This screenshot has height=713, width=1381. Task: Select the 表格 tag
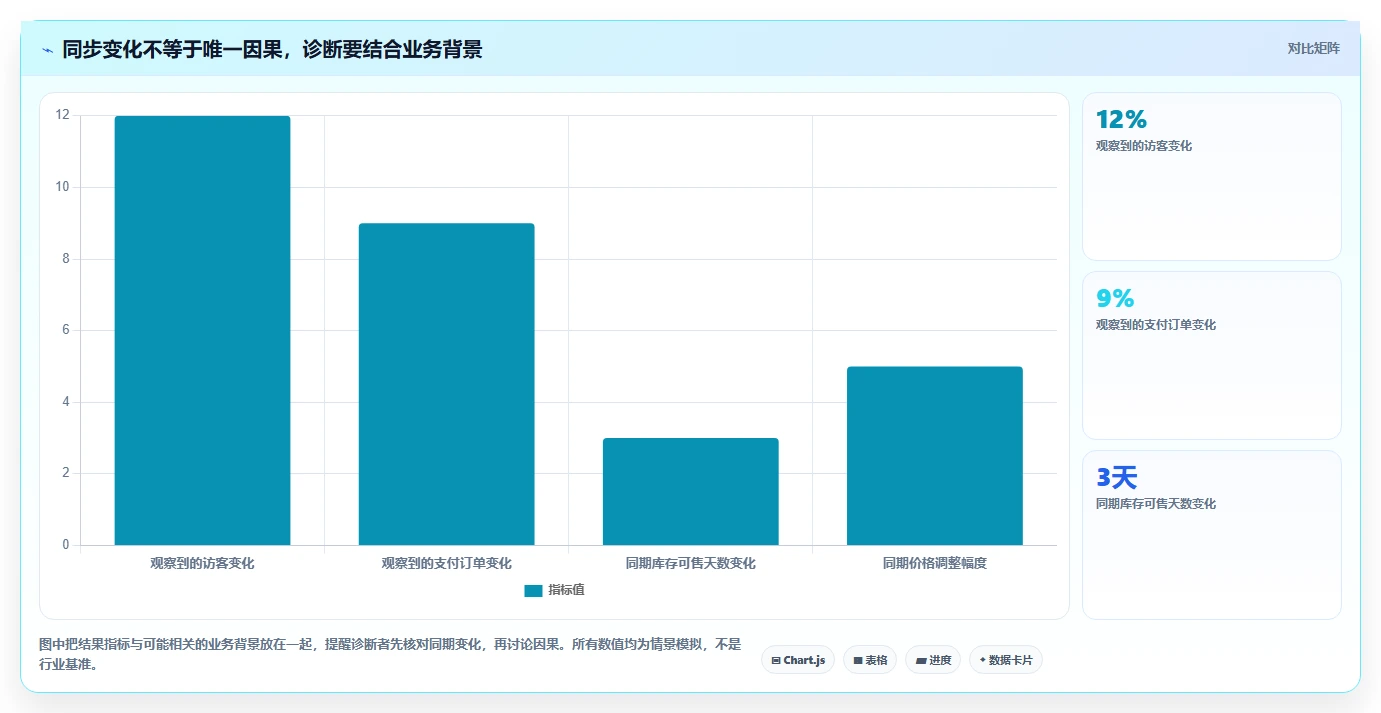pos(870,660)
